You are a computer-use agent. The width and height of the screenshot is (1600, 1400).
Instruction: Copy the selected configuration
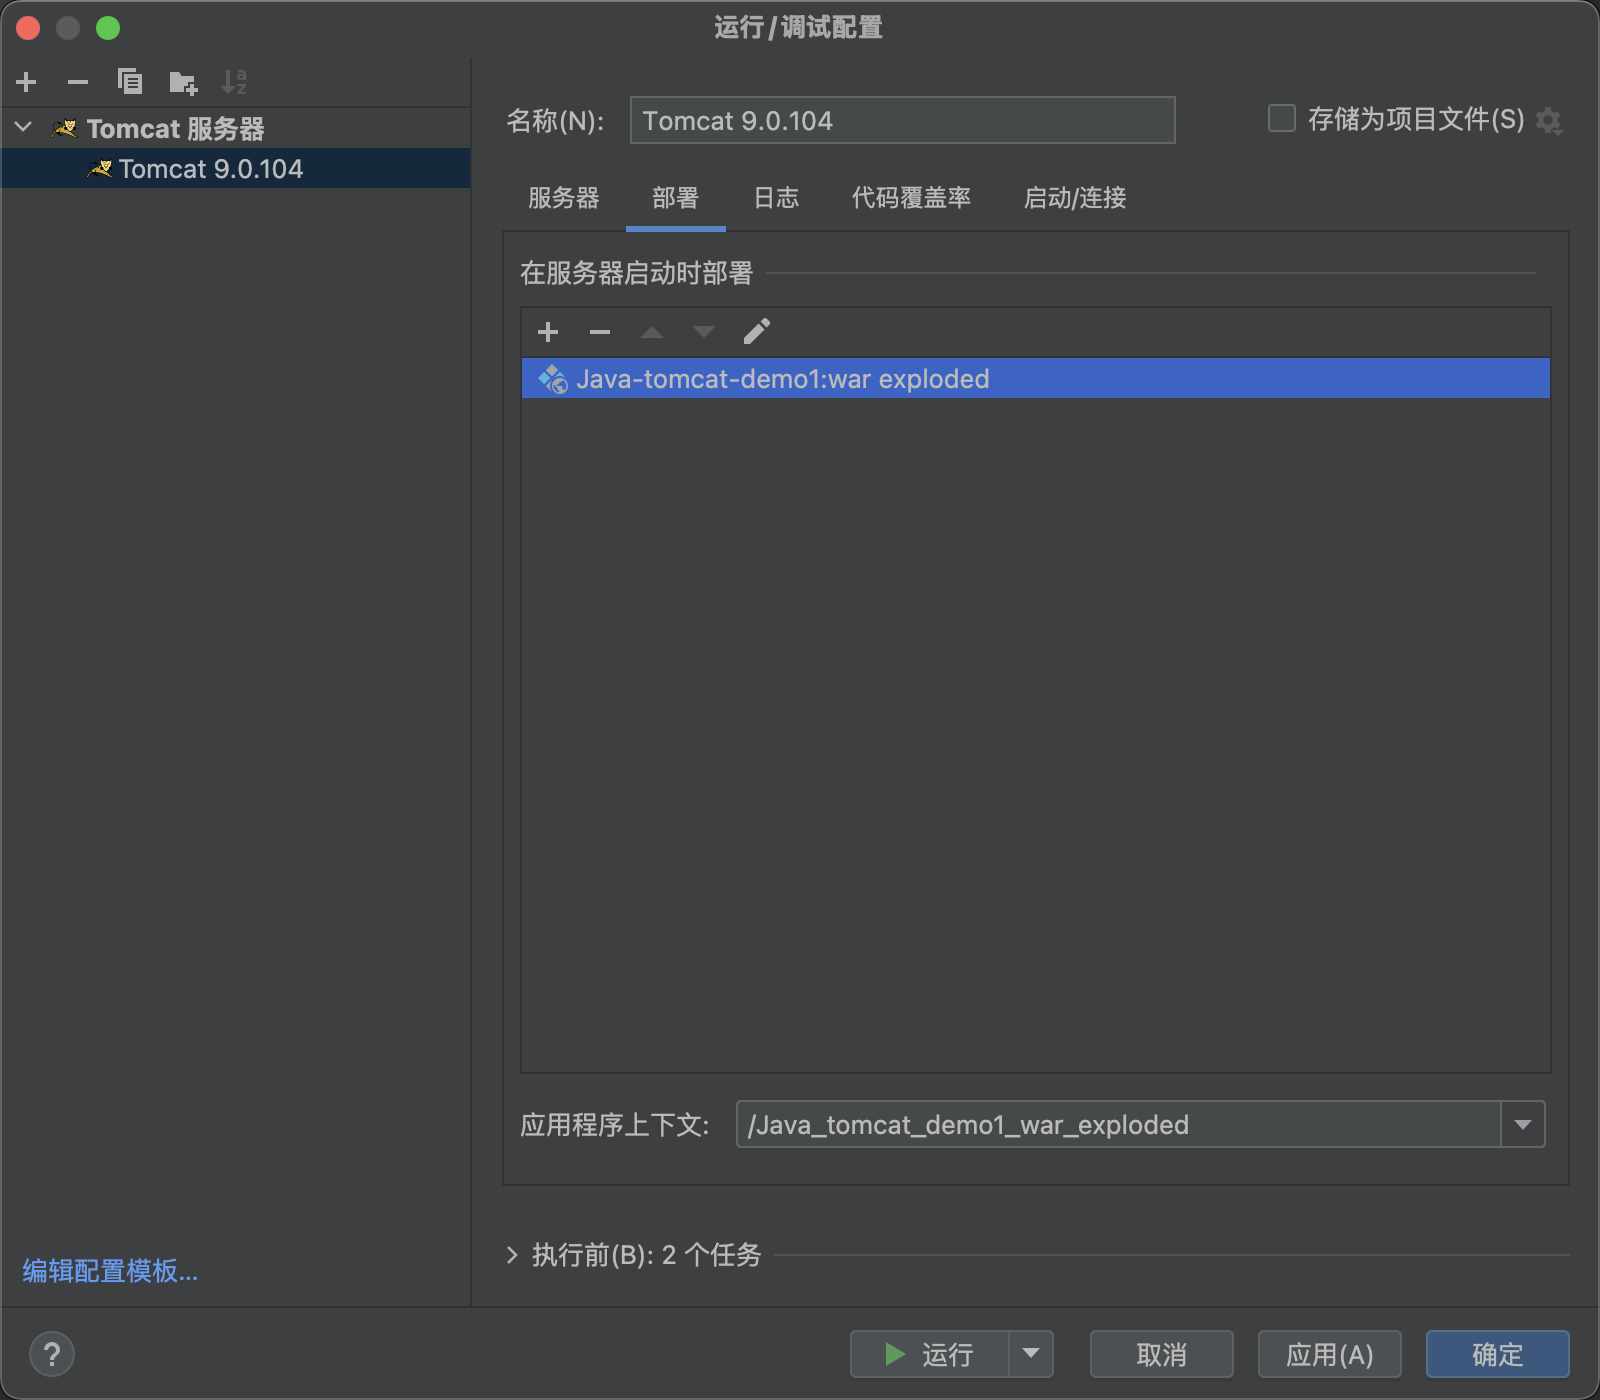click(x=130, y=82)
